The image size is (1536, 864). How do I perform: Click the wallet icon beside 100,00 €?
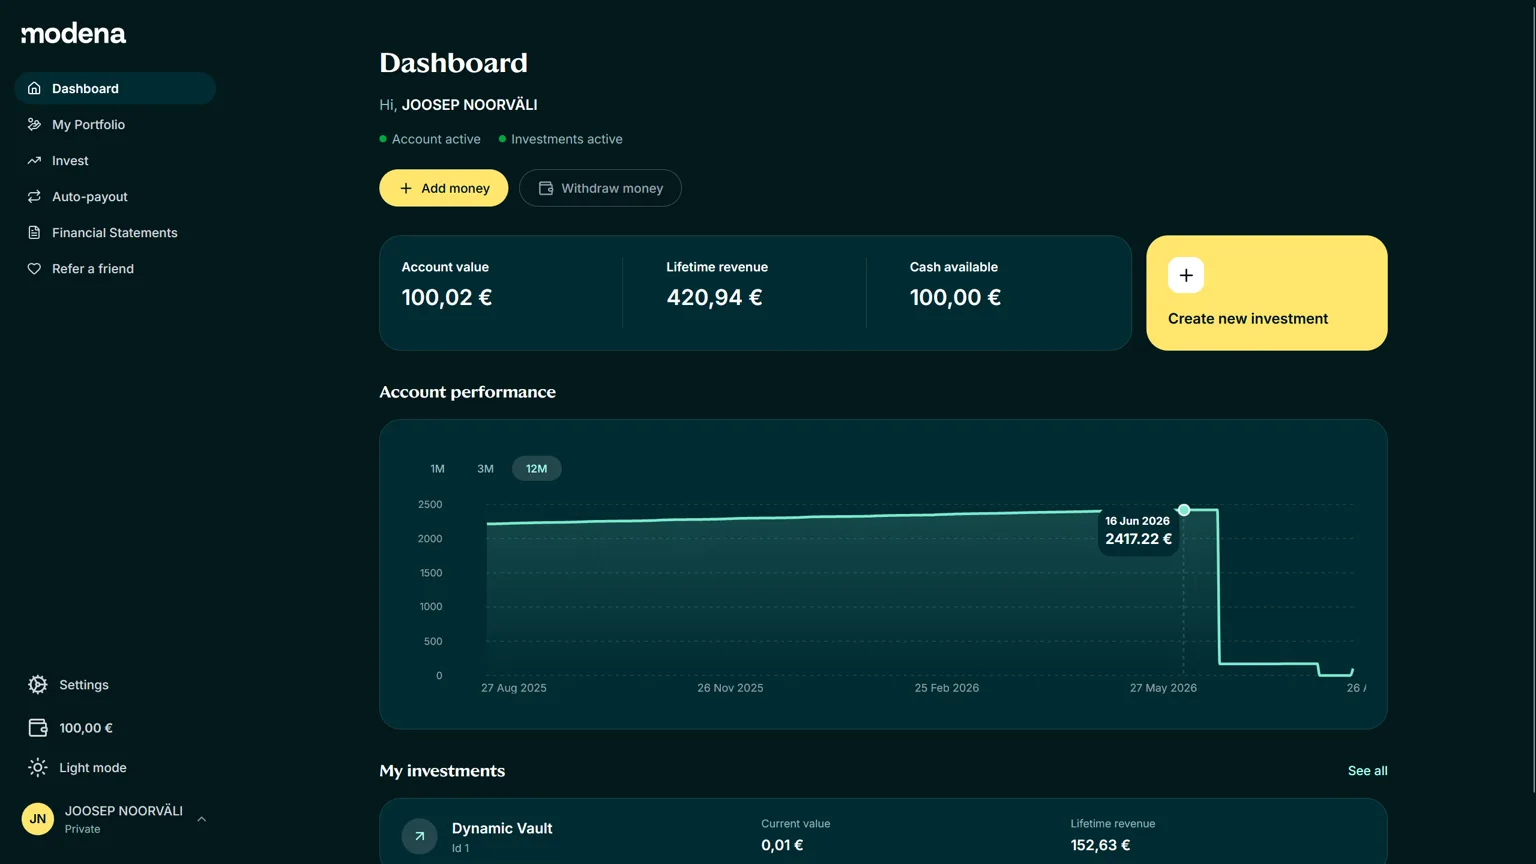click(x=38, y=728)
